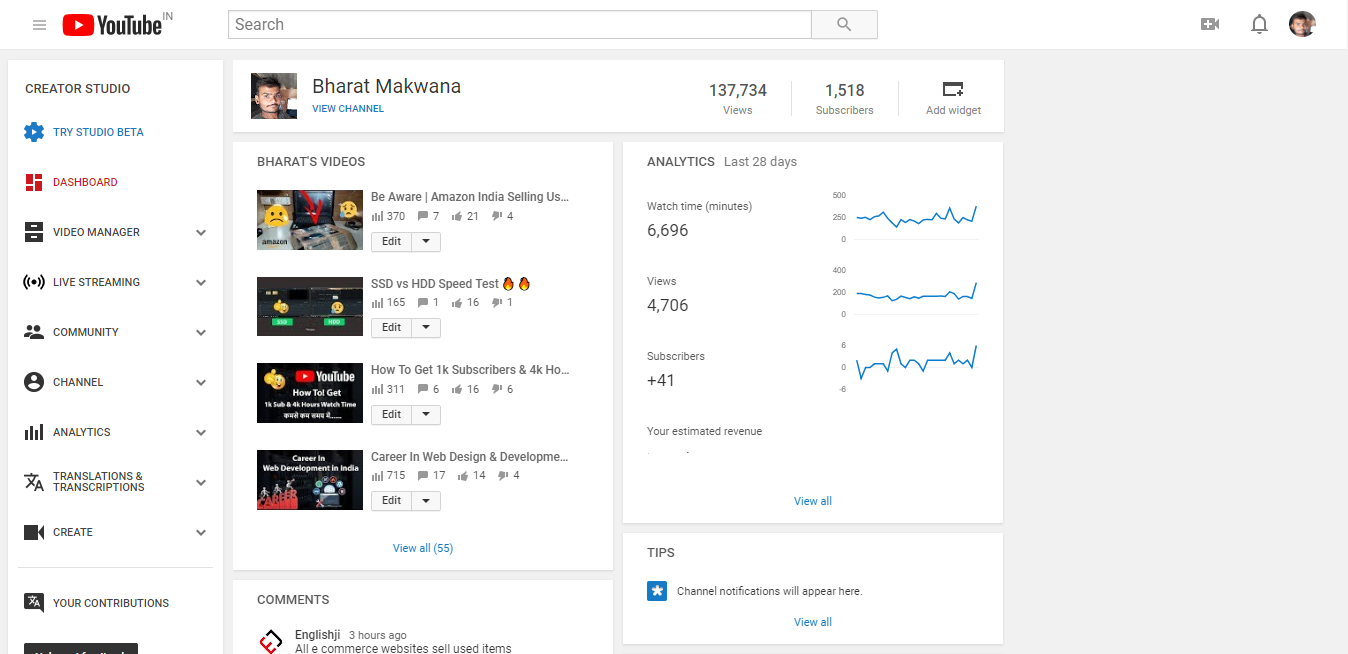This screenshot has height=654, width=1348.
Task: Expand the Video Manager section
Action: [x=201, y=232]
